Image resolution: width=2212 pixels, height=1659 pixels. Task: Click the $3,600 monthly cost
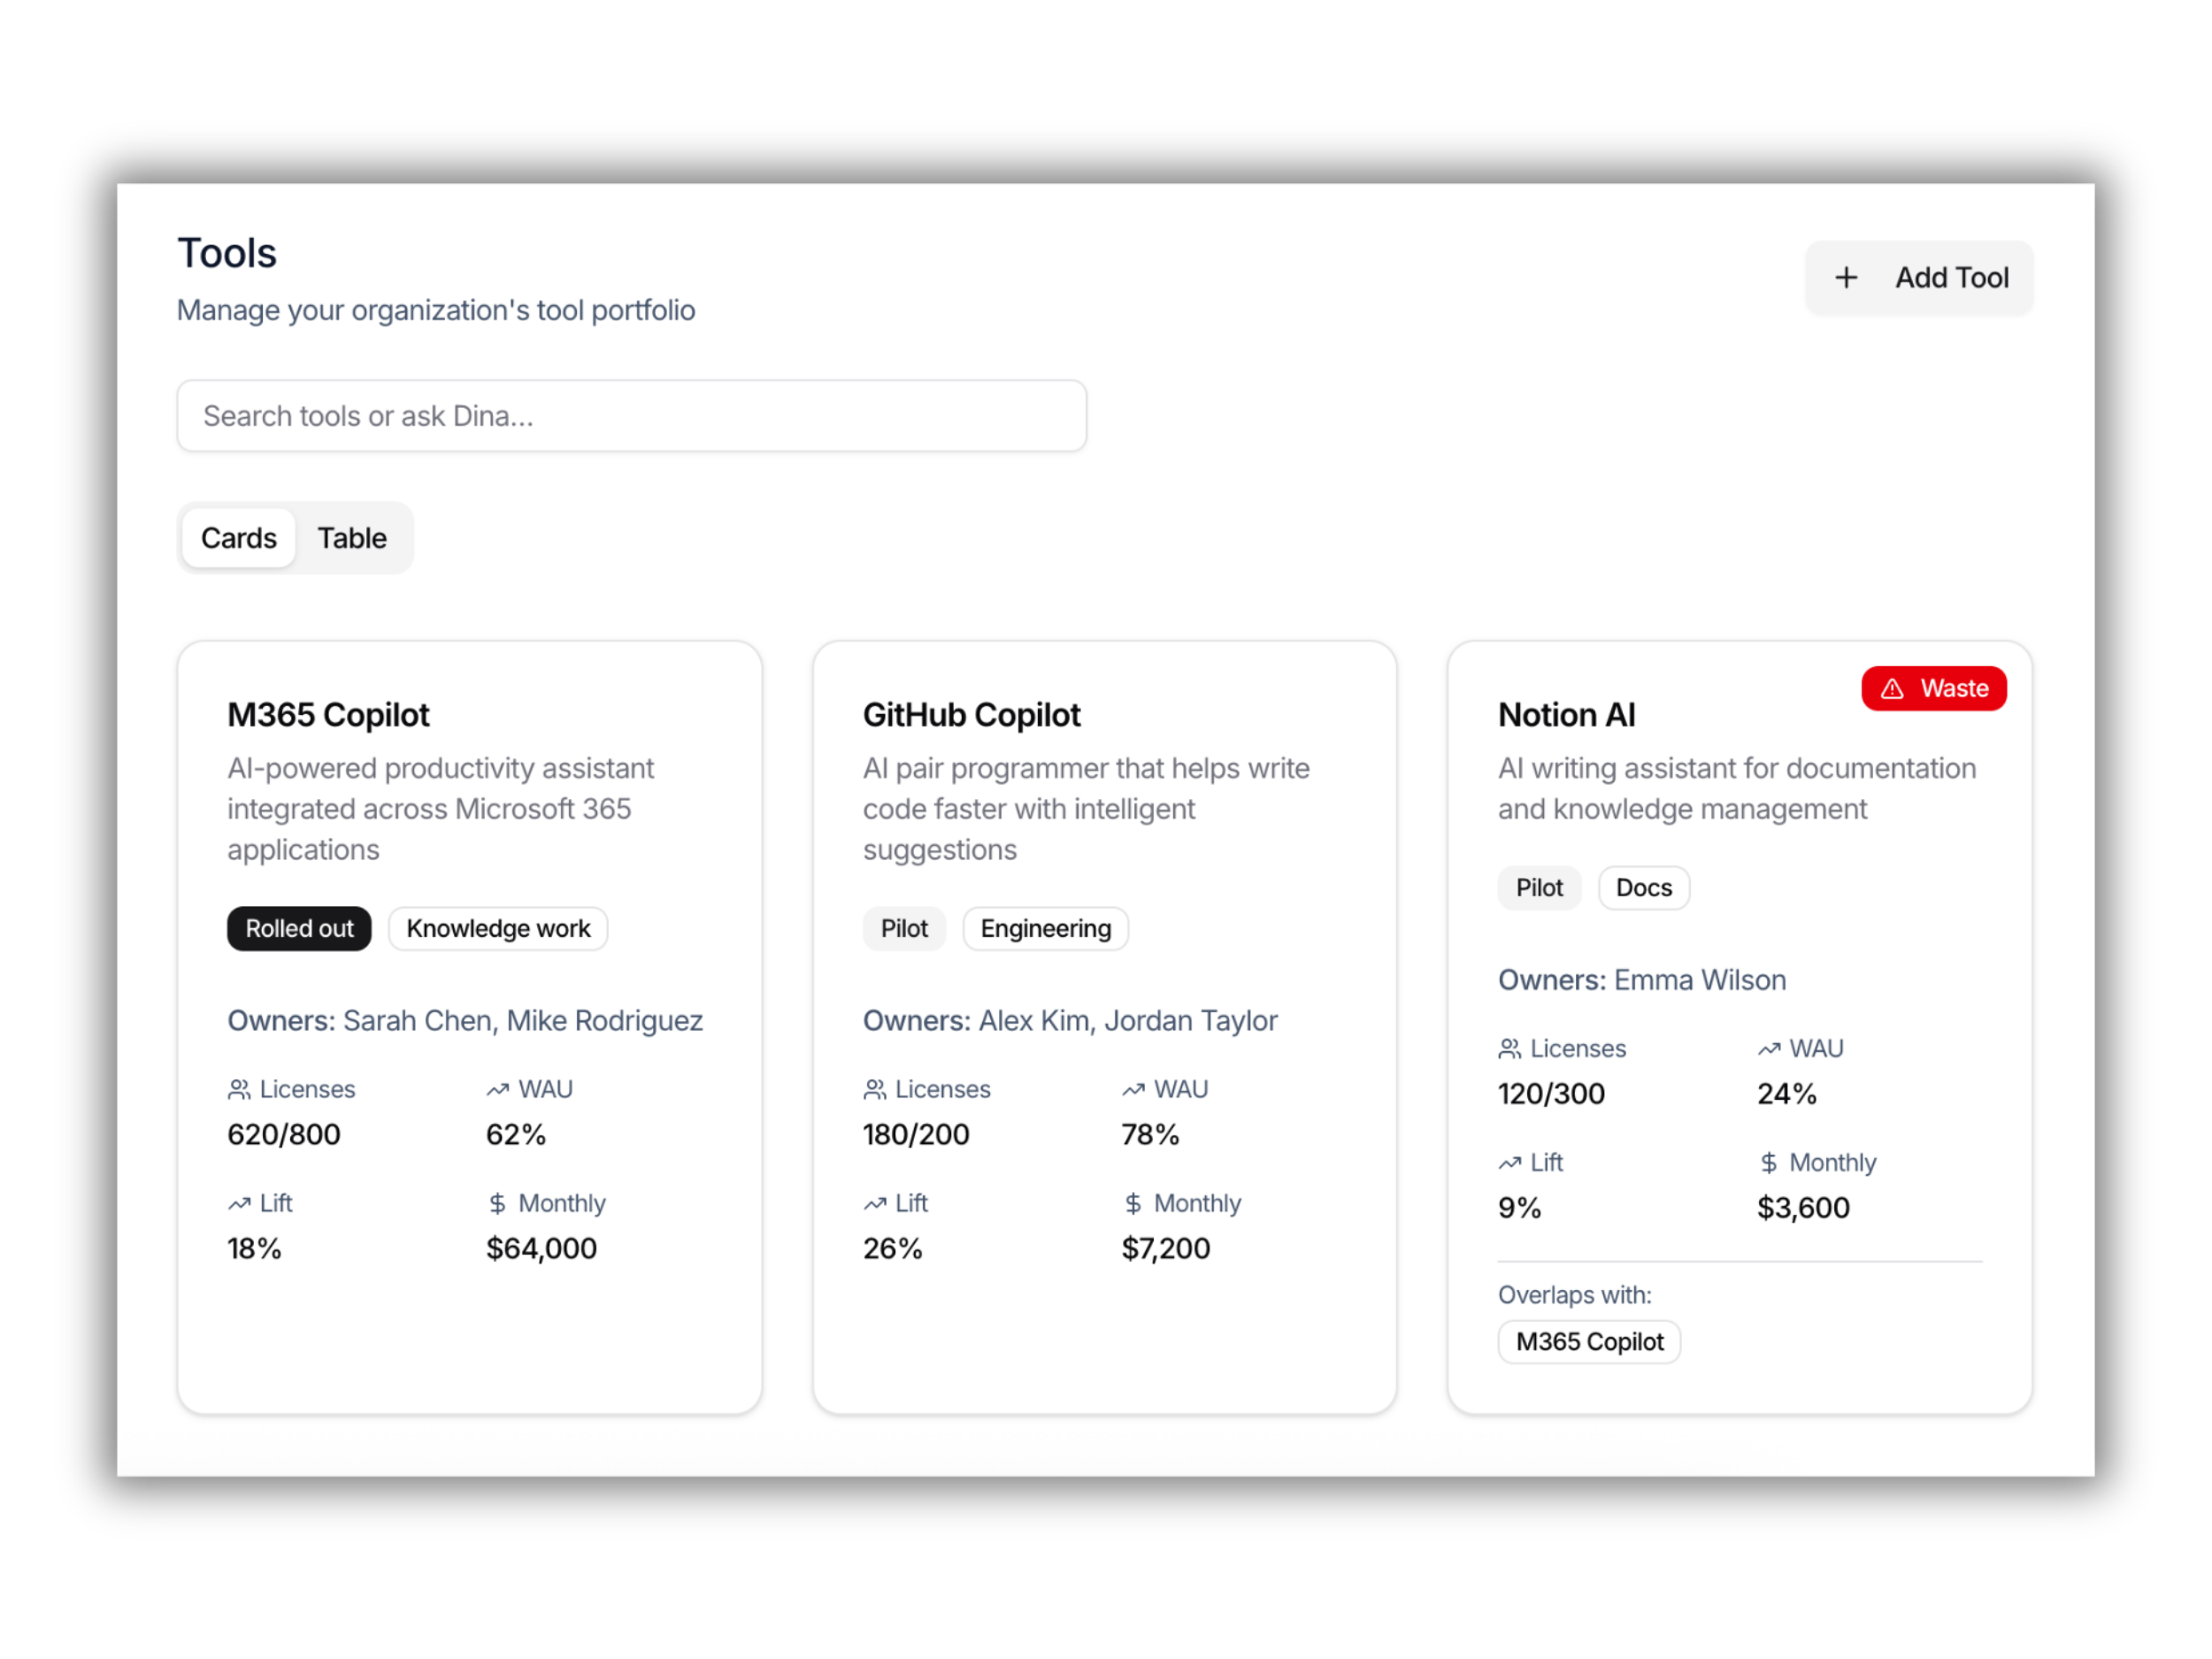tap(1803, 1207)
